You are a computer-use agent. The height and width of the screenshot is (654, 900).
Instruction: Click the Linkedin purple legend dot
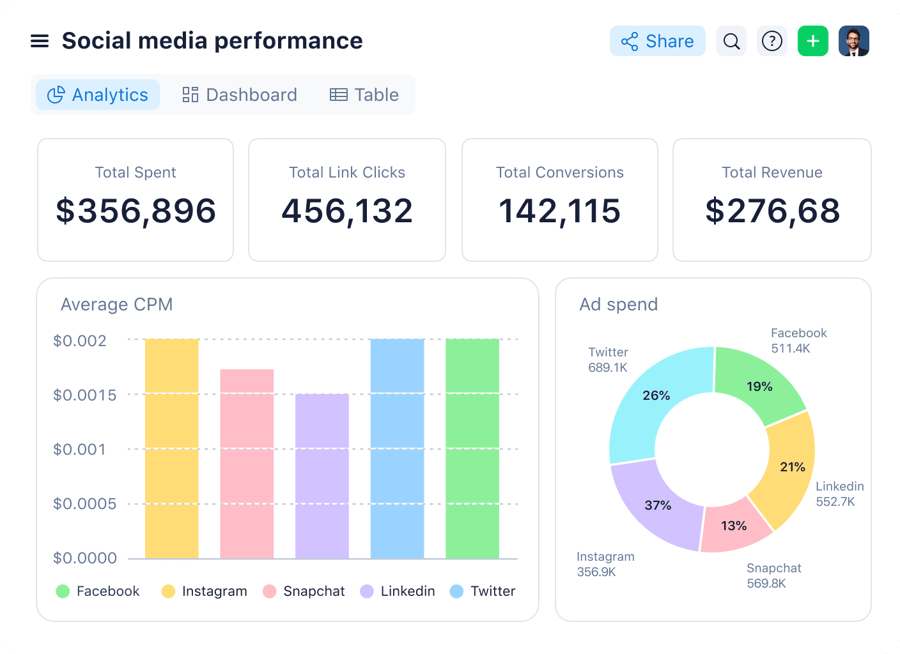(x=367, y=591)
